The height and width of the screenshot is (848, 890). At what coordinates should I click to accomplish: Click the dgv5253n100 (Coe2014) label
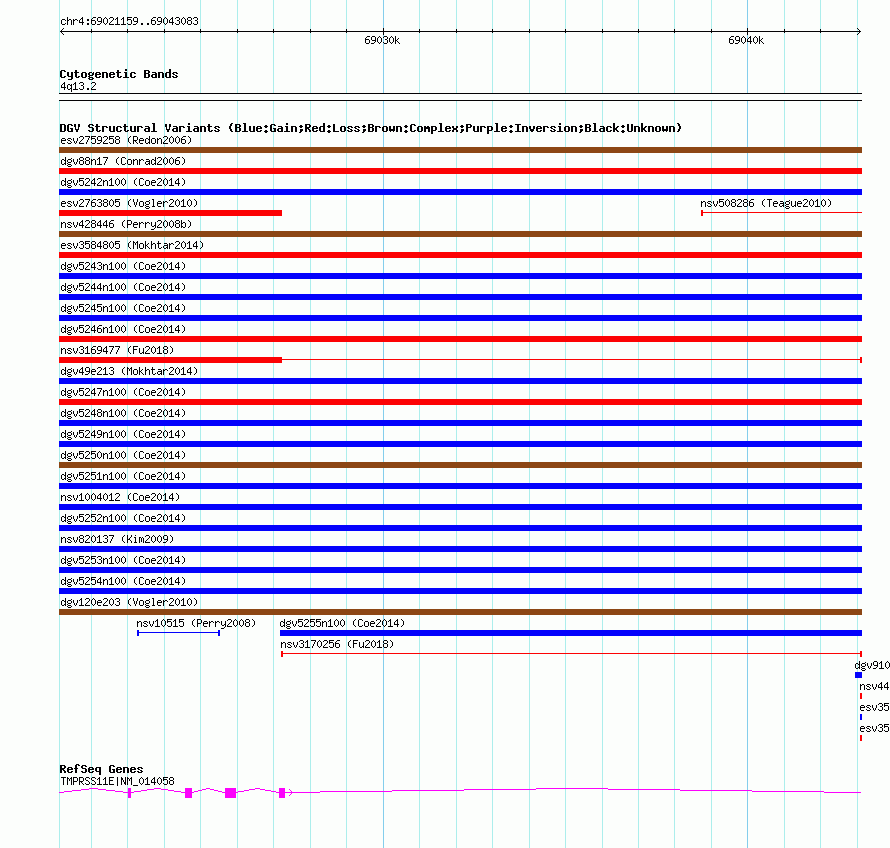tap(123, 560)
